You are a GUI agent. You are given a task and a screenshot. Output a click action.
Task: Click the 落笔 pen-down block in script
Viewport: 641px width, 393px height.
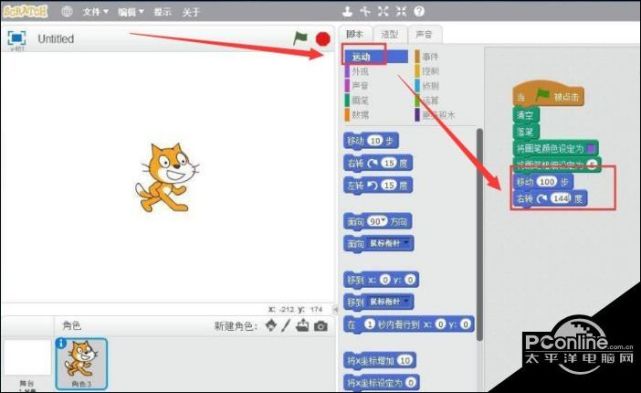526,132
